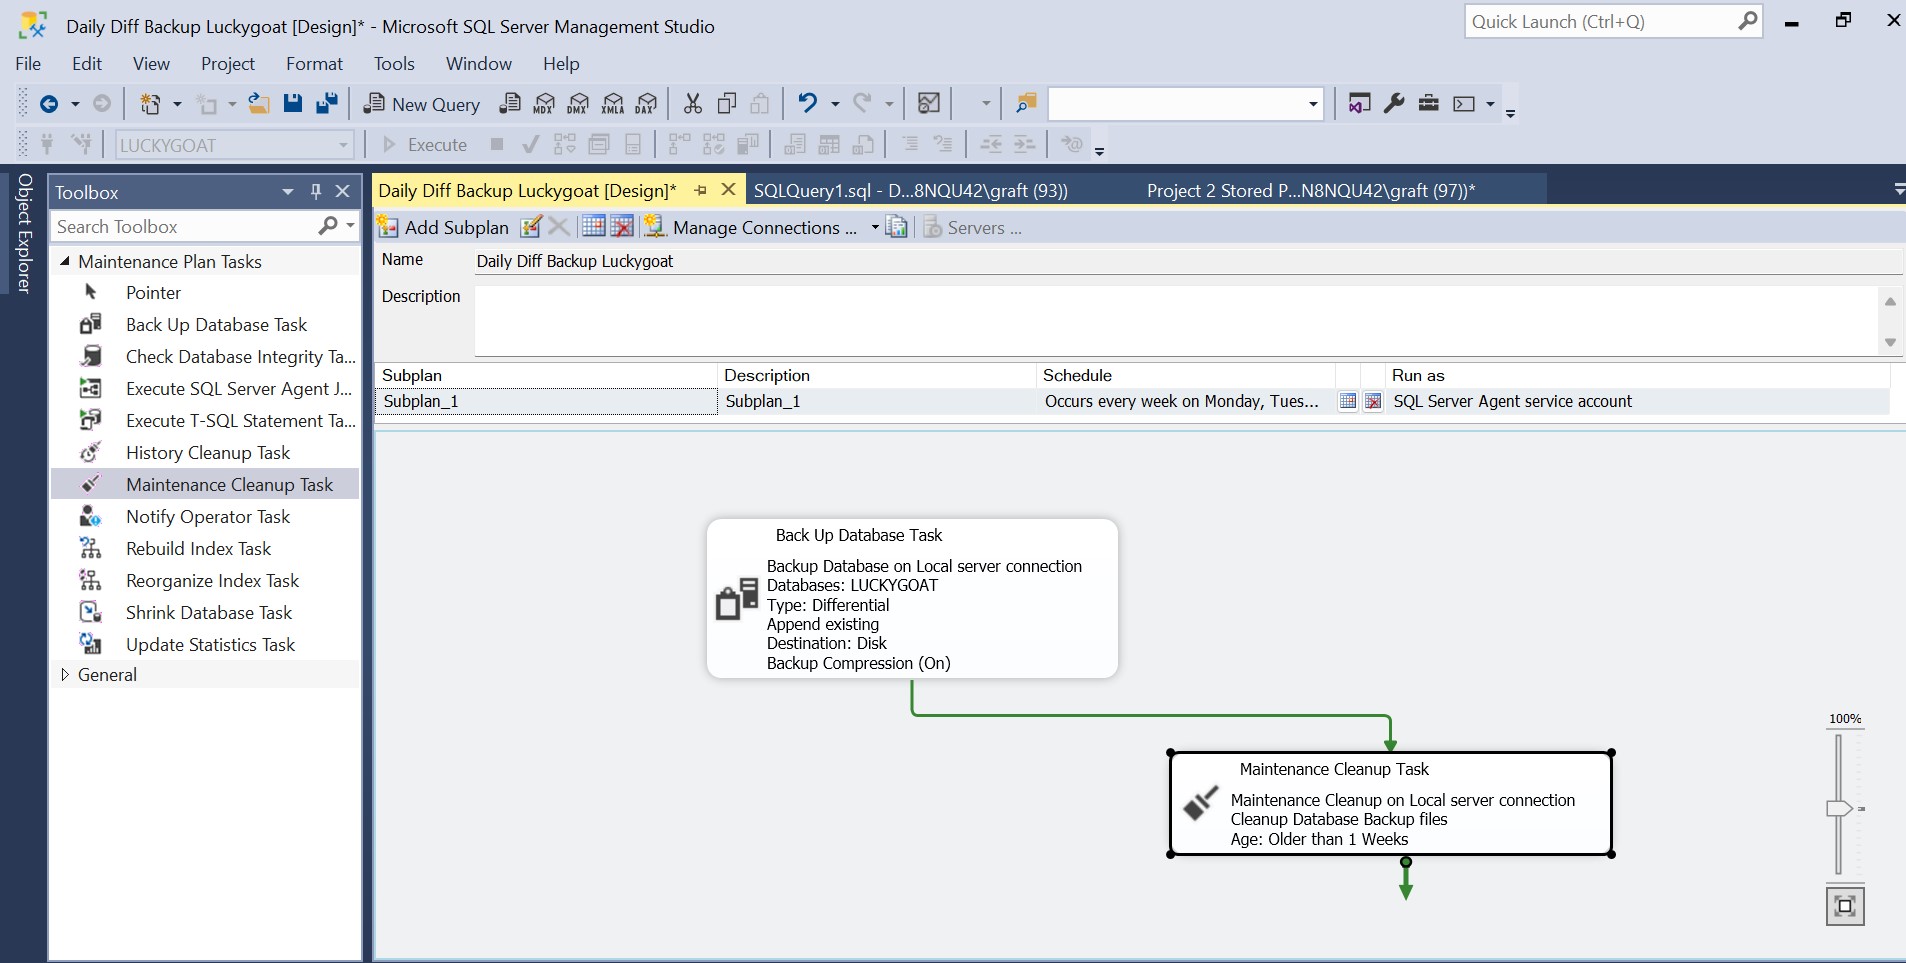Viewport: 1906px width, 963px height.
Task: Remove schedule icon in Subplan_1 row
Action: tap(1373, 401)
